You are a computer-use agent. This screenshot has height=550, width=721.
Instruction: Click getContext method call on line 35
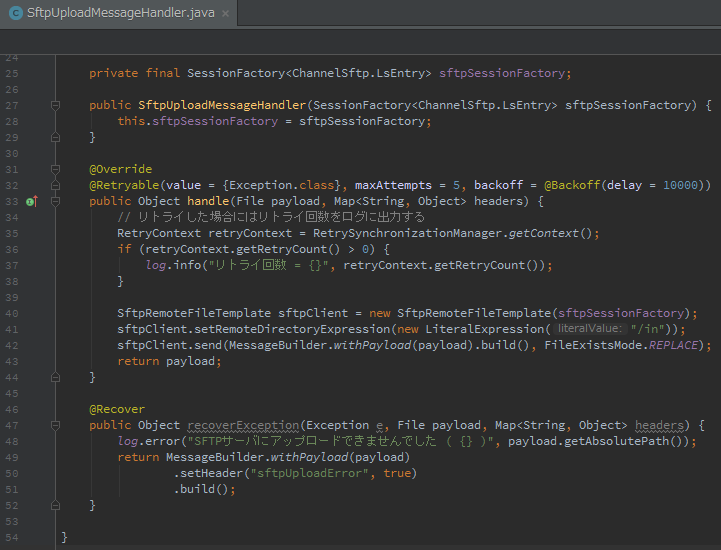(543, 234)
